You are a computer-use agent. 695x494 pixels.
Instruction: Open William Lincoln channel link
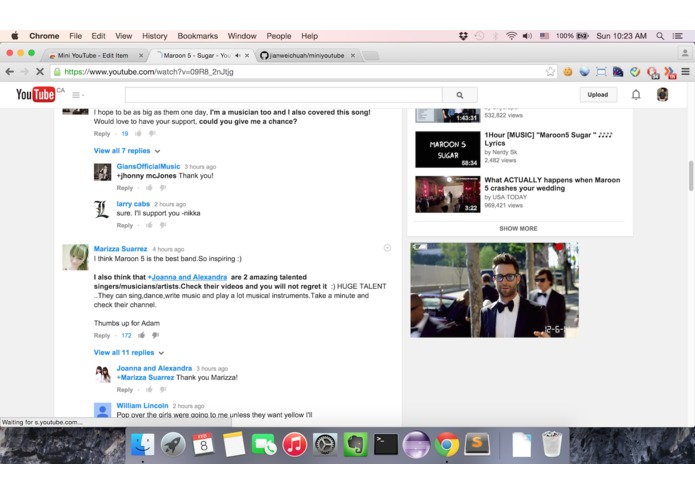pyautogui.click(x=142, y=405)
